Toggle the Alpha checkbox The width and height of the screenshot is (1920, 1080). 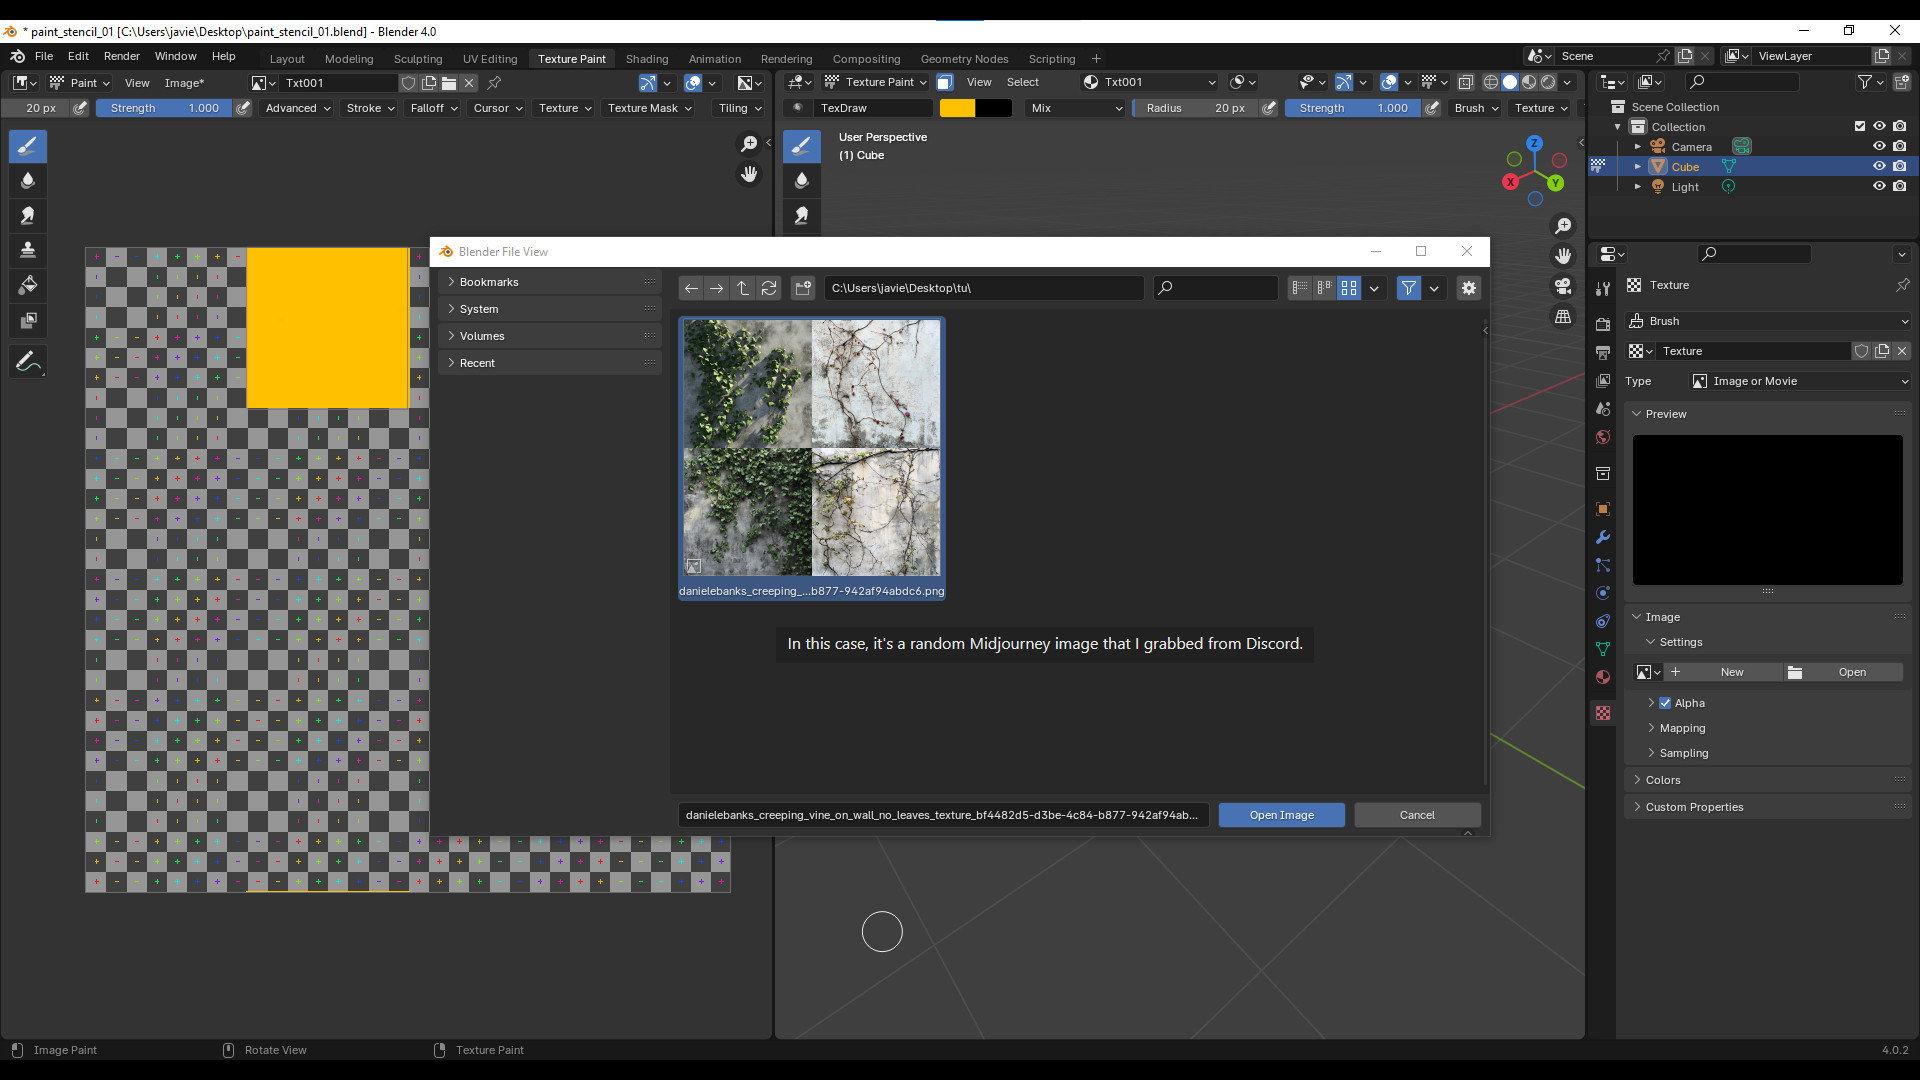pos(1665,703)
